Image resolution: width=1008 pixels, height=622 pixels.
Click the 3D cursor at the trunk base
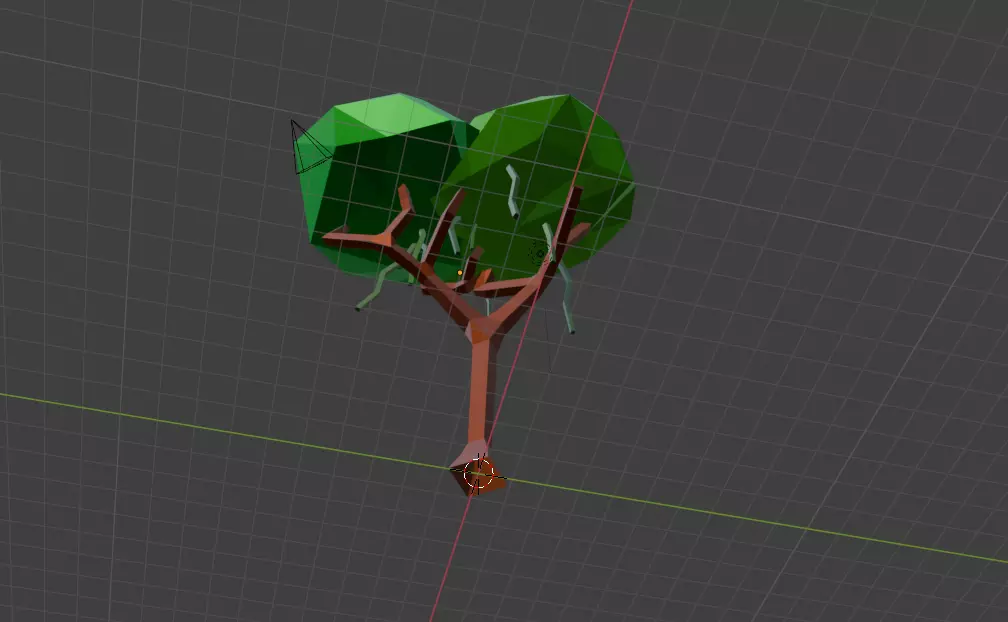coord(478,475)
